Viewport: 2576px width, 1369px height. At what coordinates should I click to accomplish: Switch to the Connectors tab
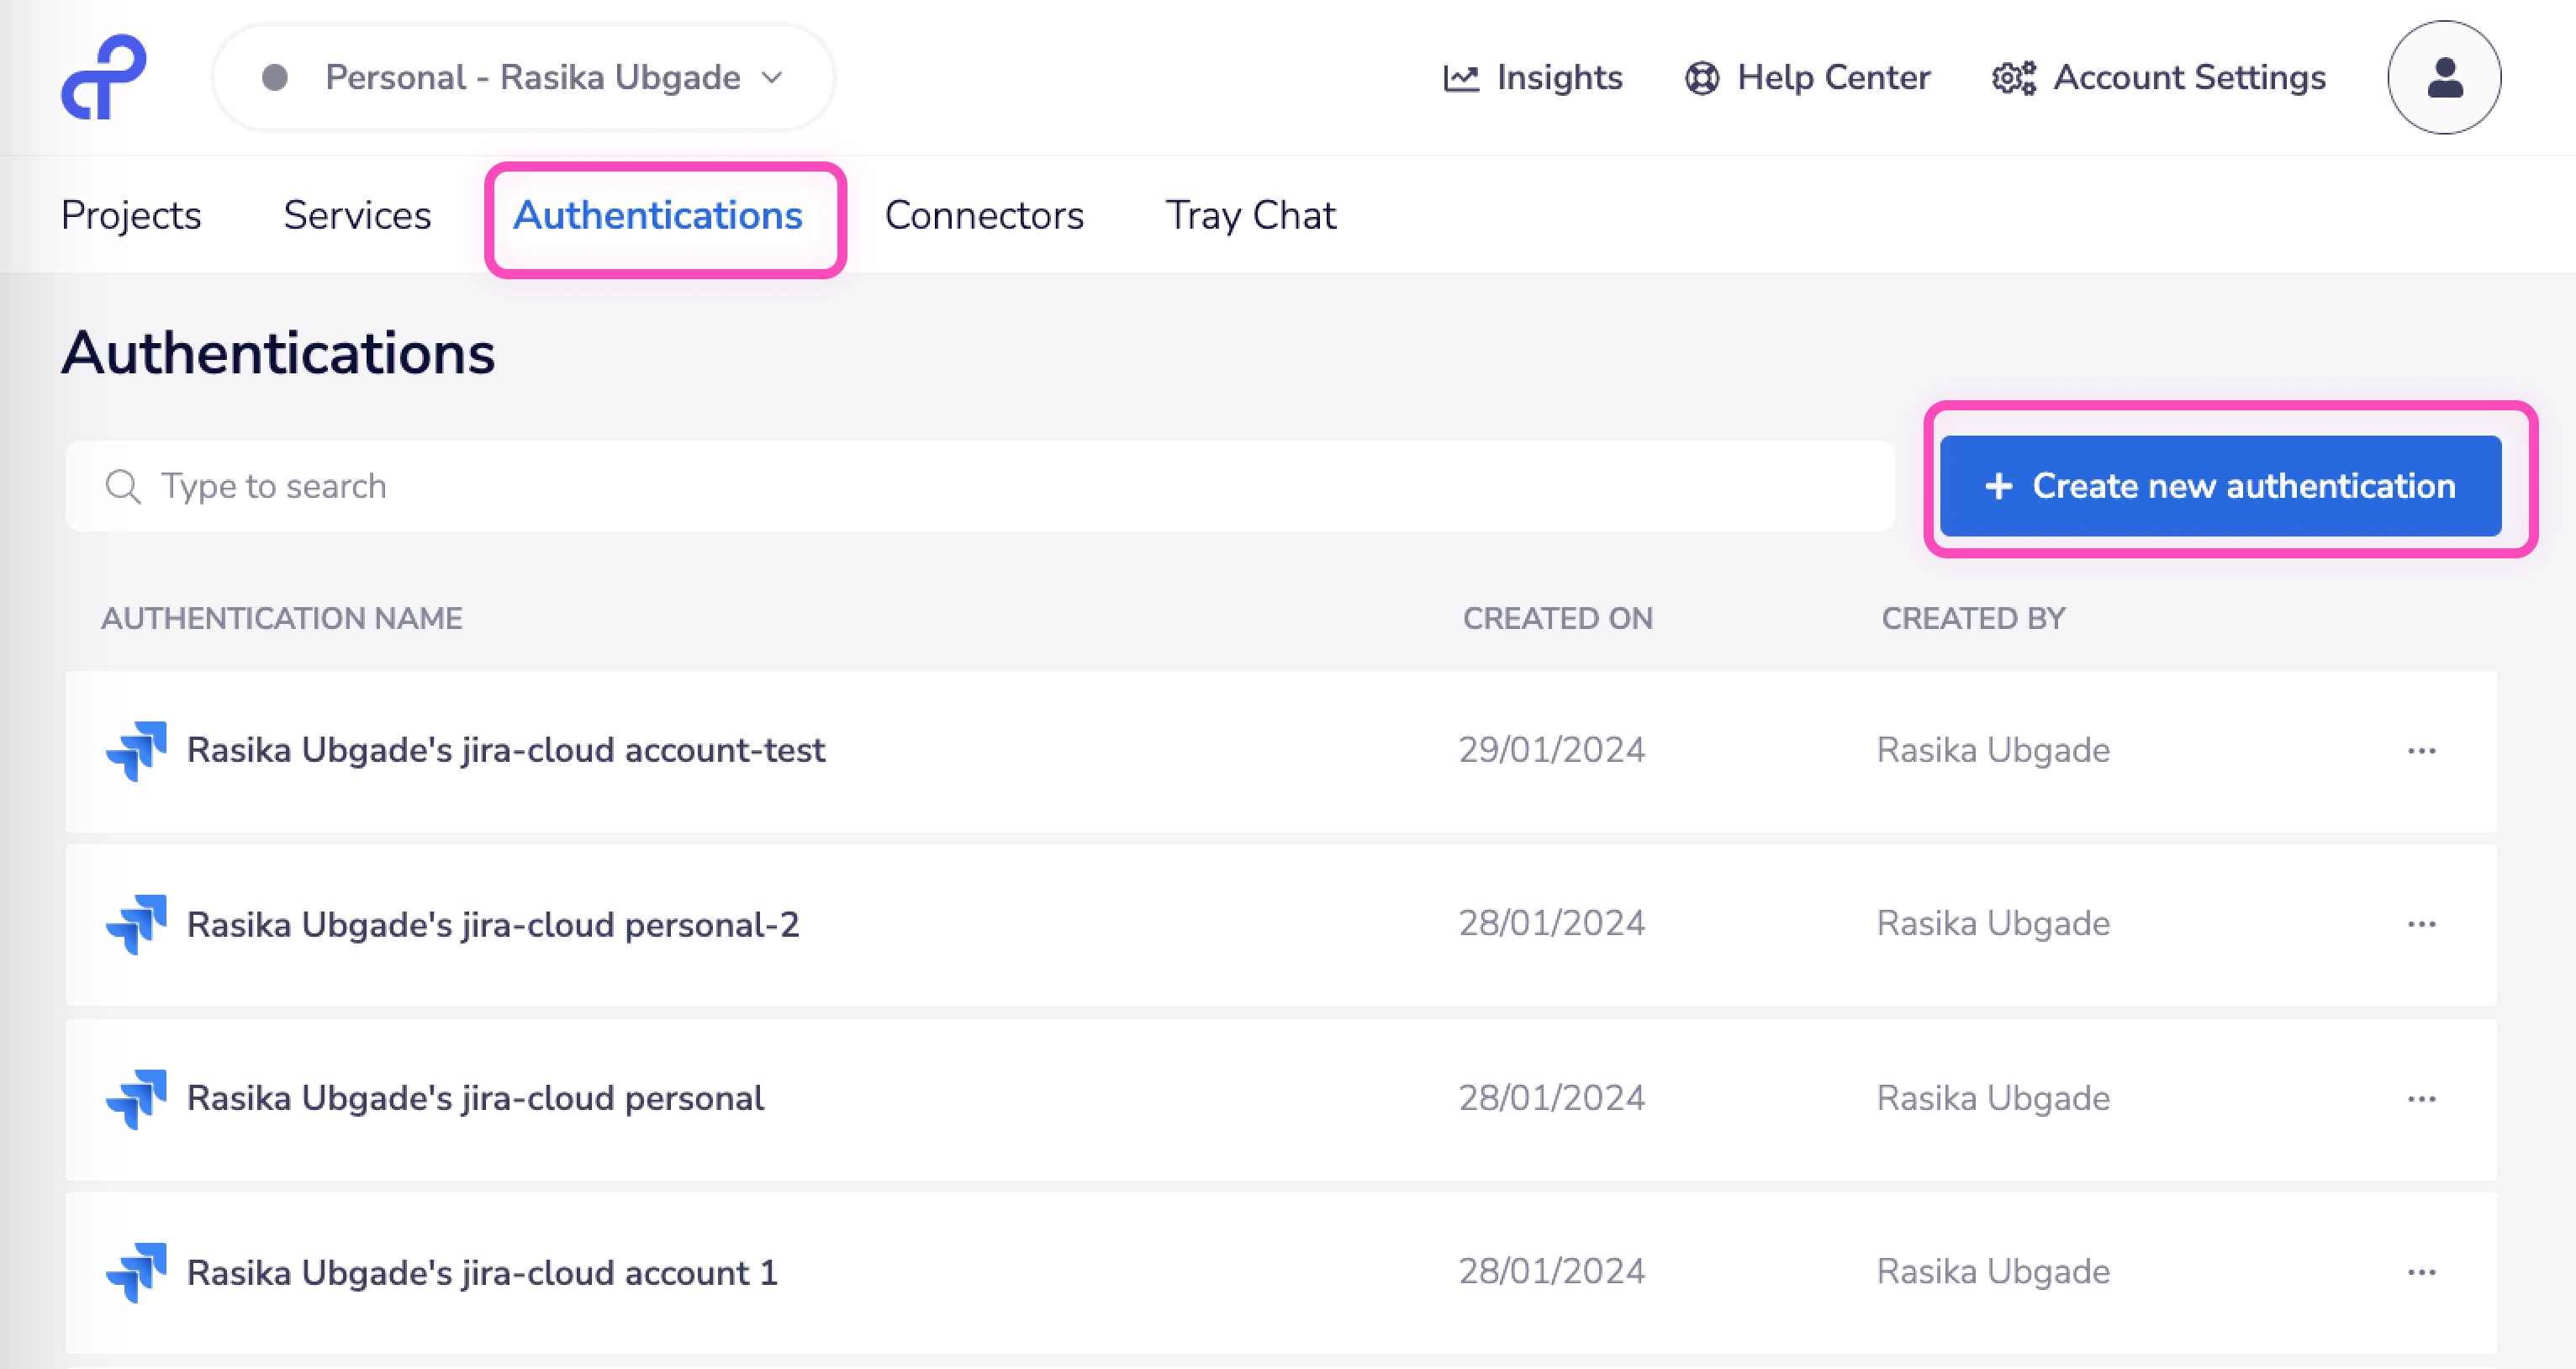[983, 215]
